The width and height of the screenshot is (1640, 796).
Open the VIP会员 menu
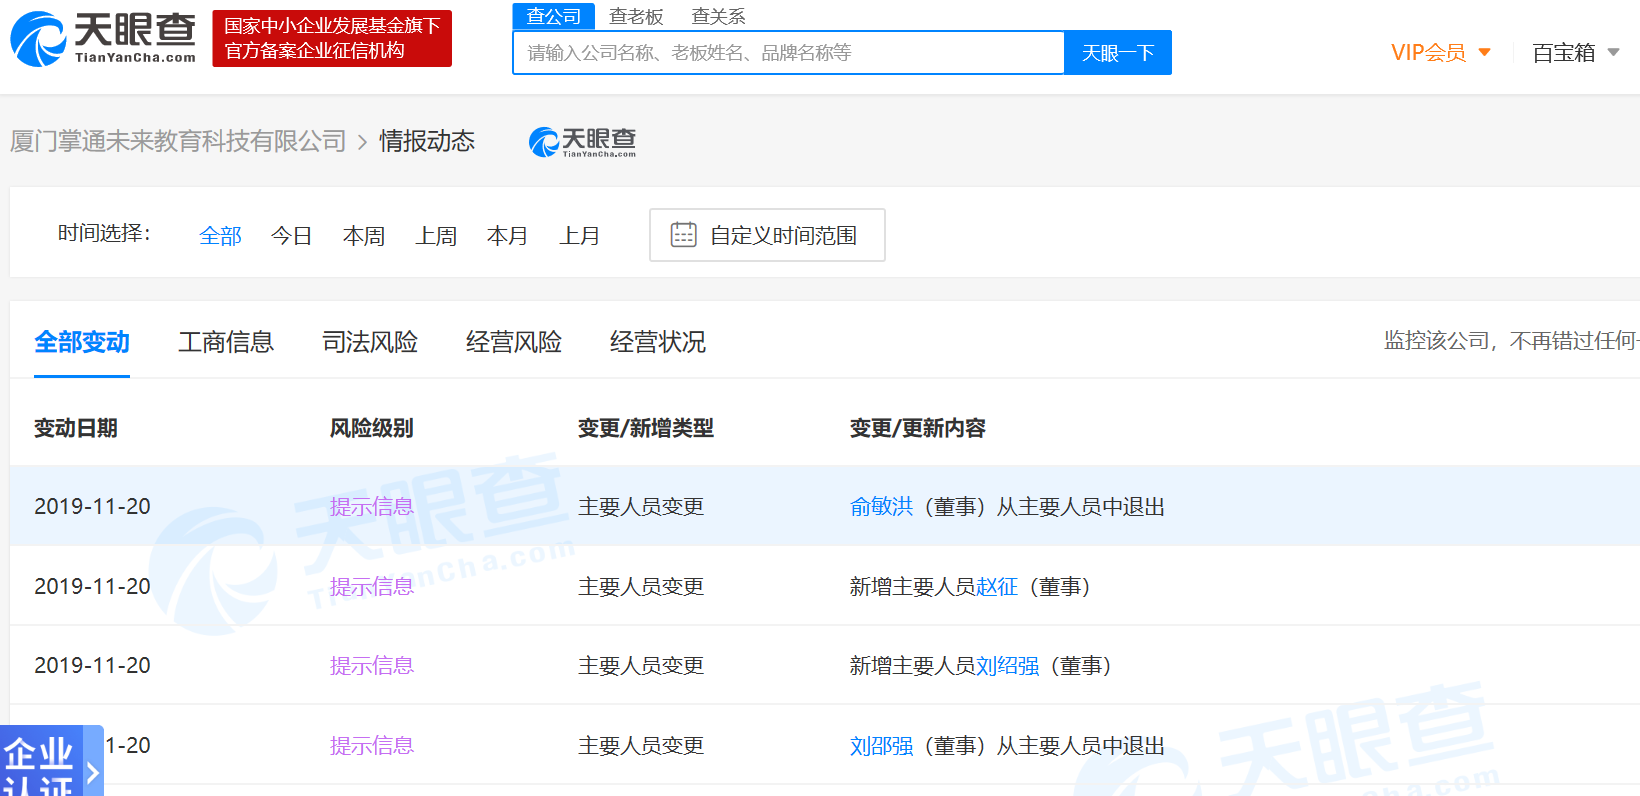click(x=1428, y=53)
